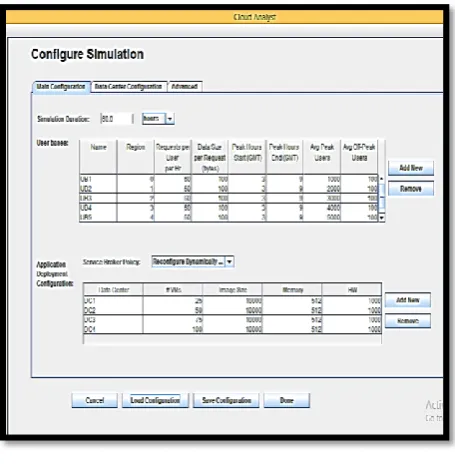Click DC1 #VMs cell value 25
Image resolution: width=455 pixels, height=473 pixels.
[x=173, y=301]
